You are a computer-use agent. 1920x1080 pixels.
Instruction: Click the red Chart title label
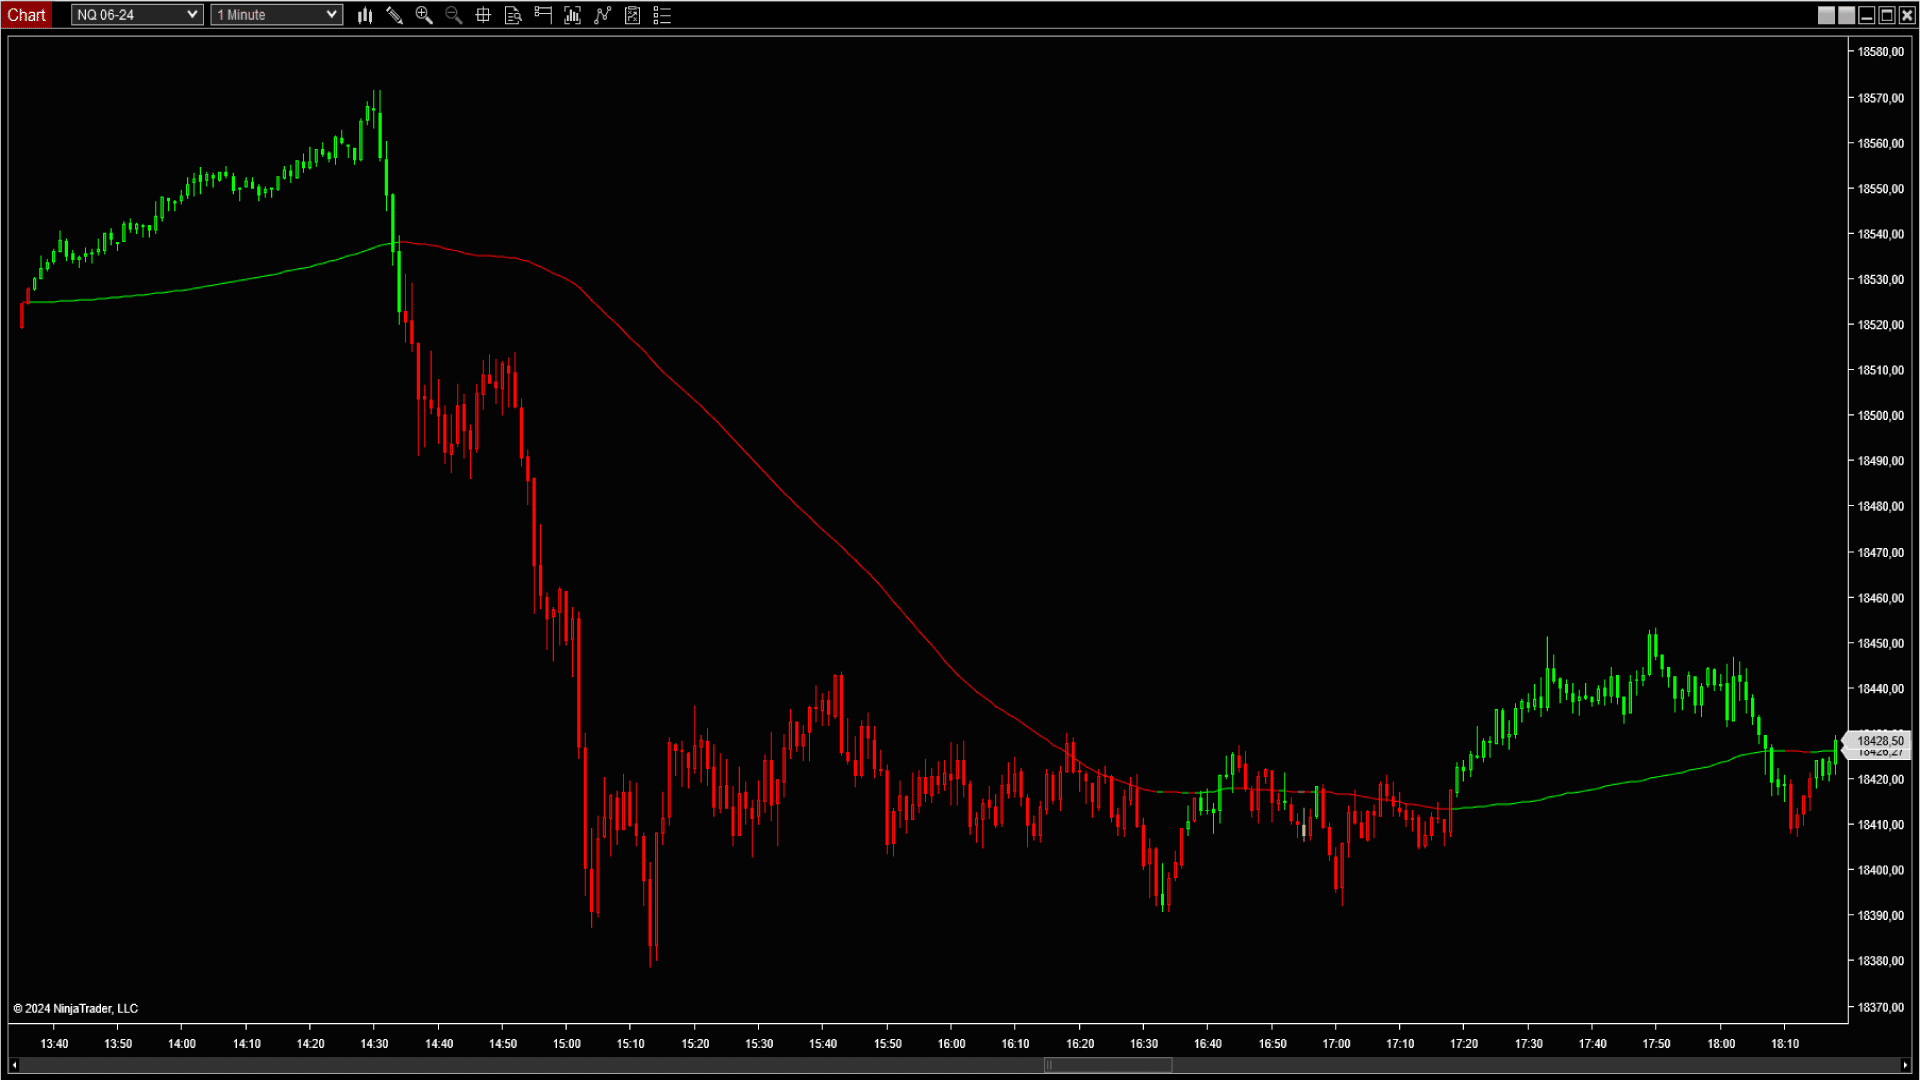tap(27, 15)
